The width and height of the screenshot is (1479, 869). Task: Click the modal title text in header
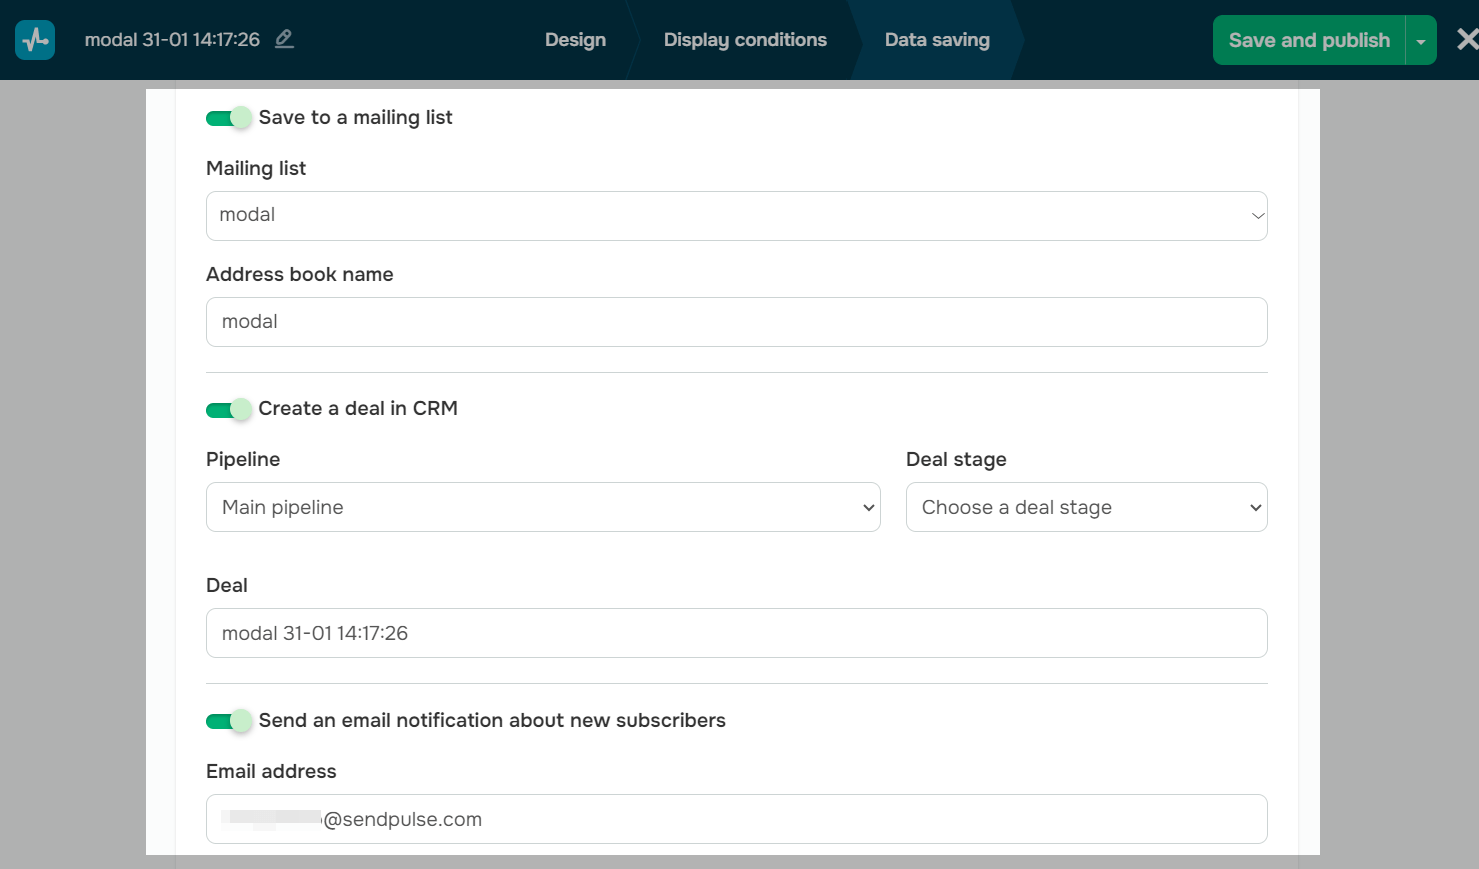[x=172, y=40]
